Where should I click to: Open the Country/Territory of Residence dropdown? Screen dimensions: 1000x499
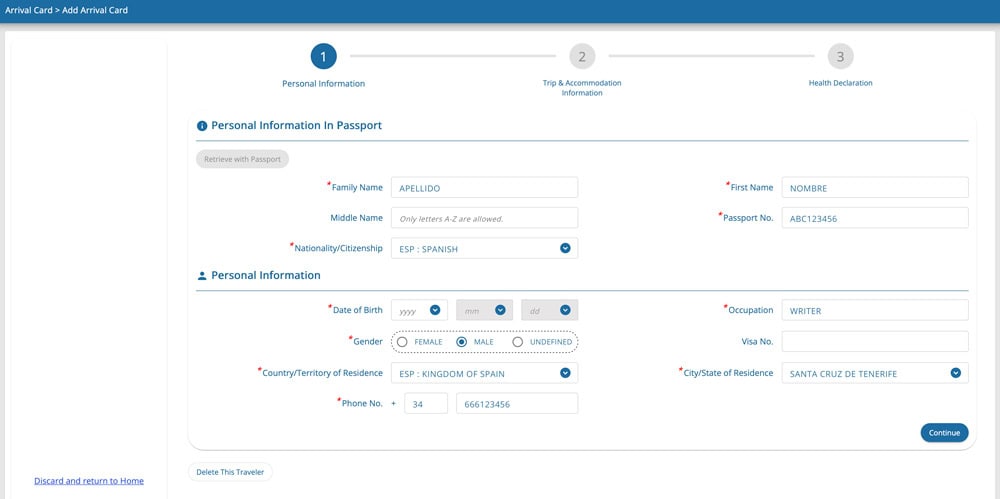484,373
